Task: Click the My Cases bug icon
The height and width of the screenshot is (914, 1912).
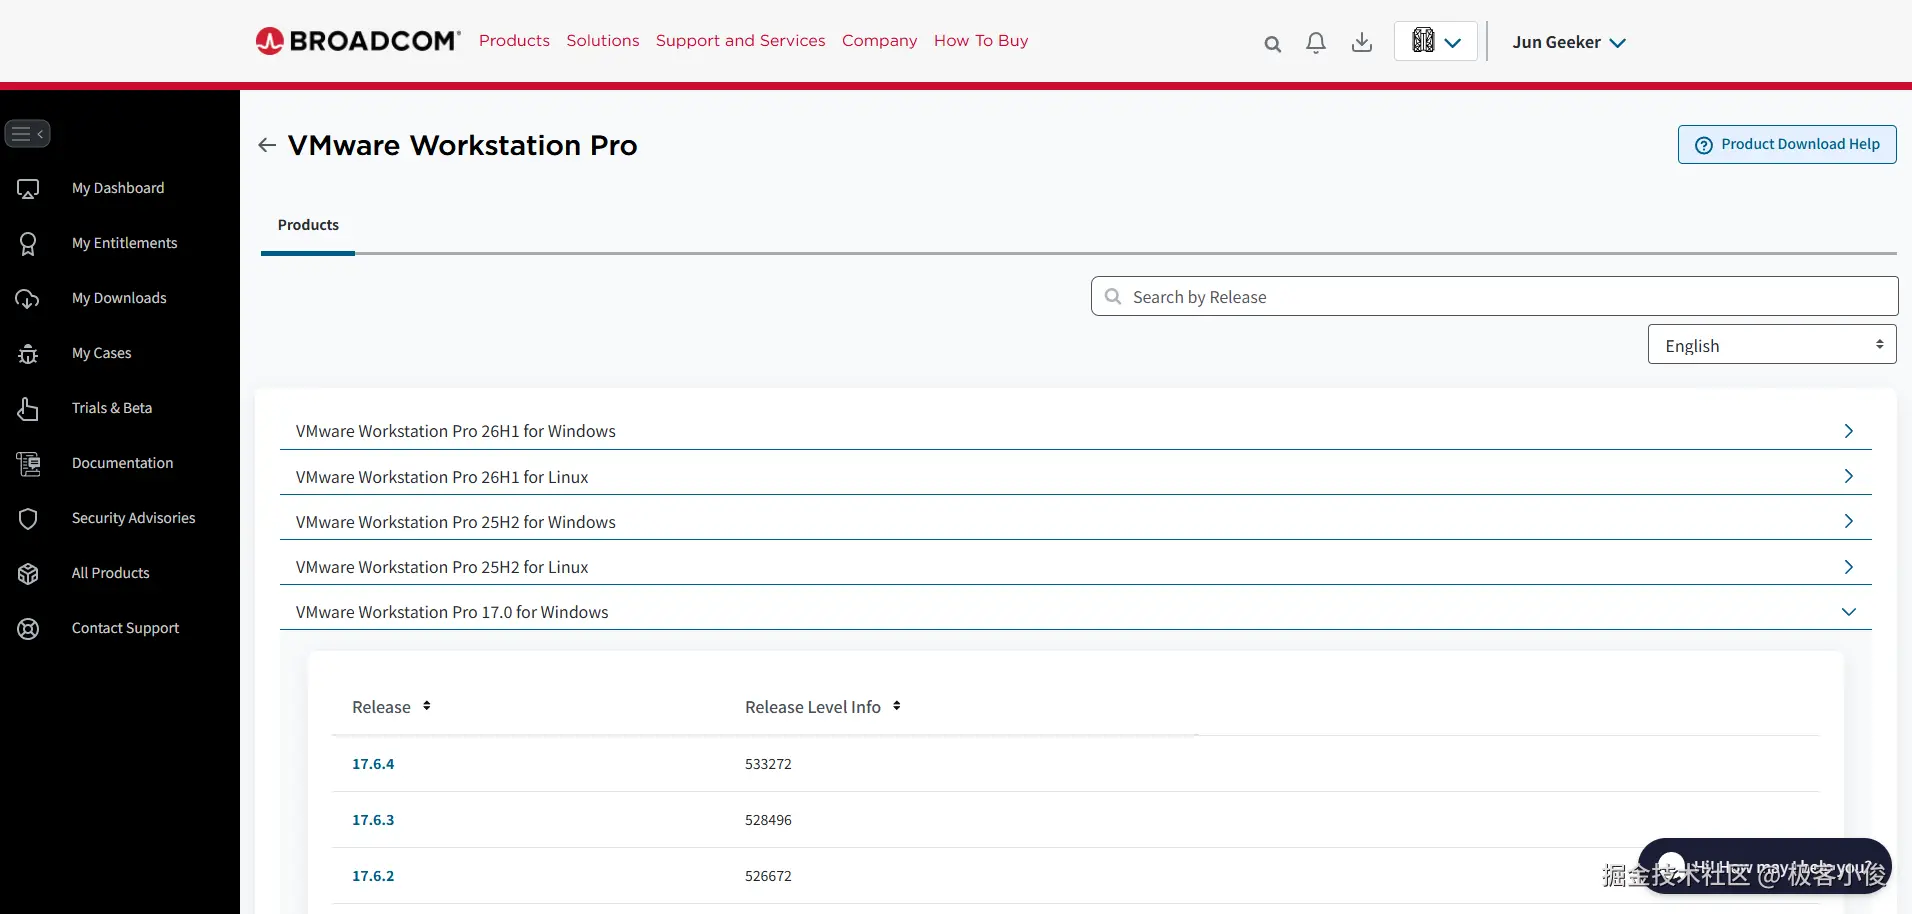Action: point(28,353)
